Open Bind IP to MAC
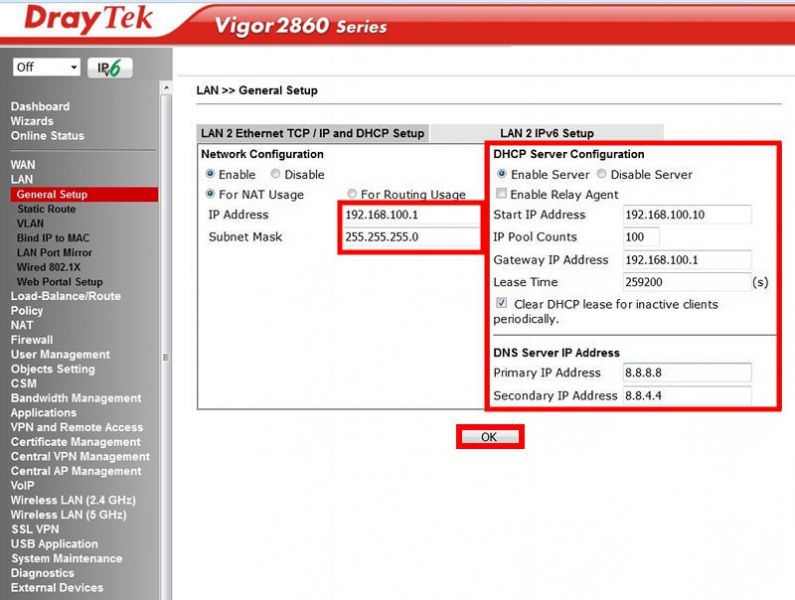This screenshot has width=795, height=600. (53, 238)
